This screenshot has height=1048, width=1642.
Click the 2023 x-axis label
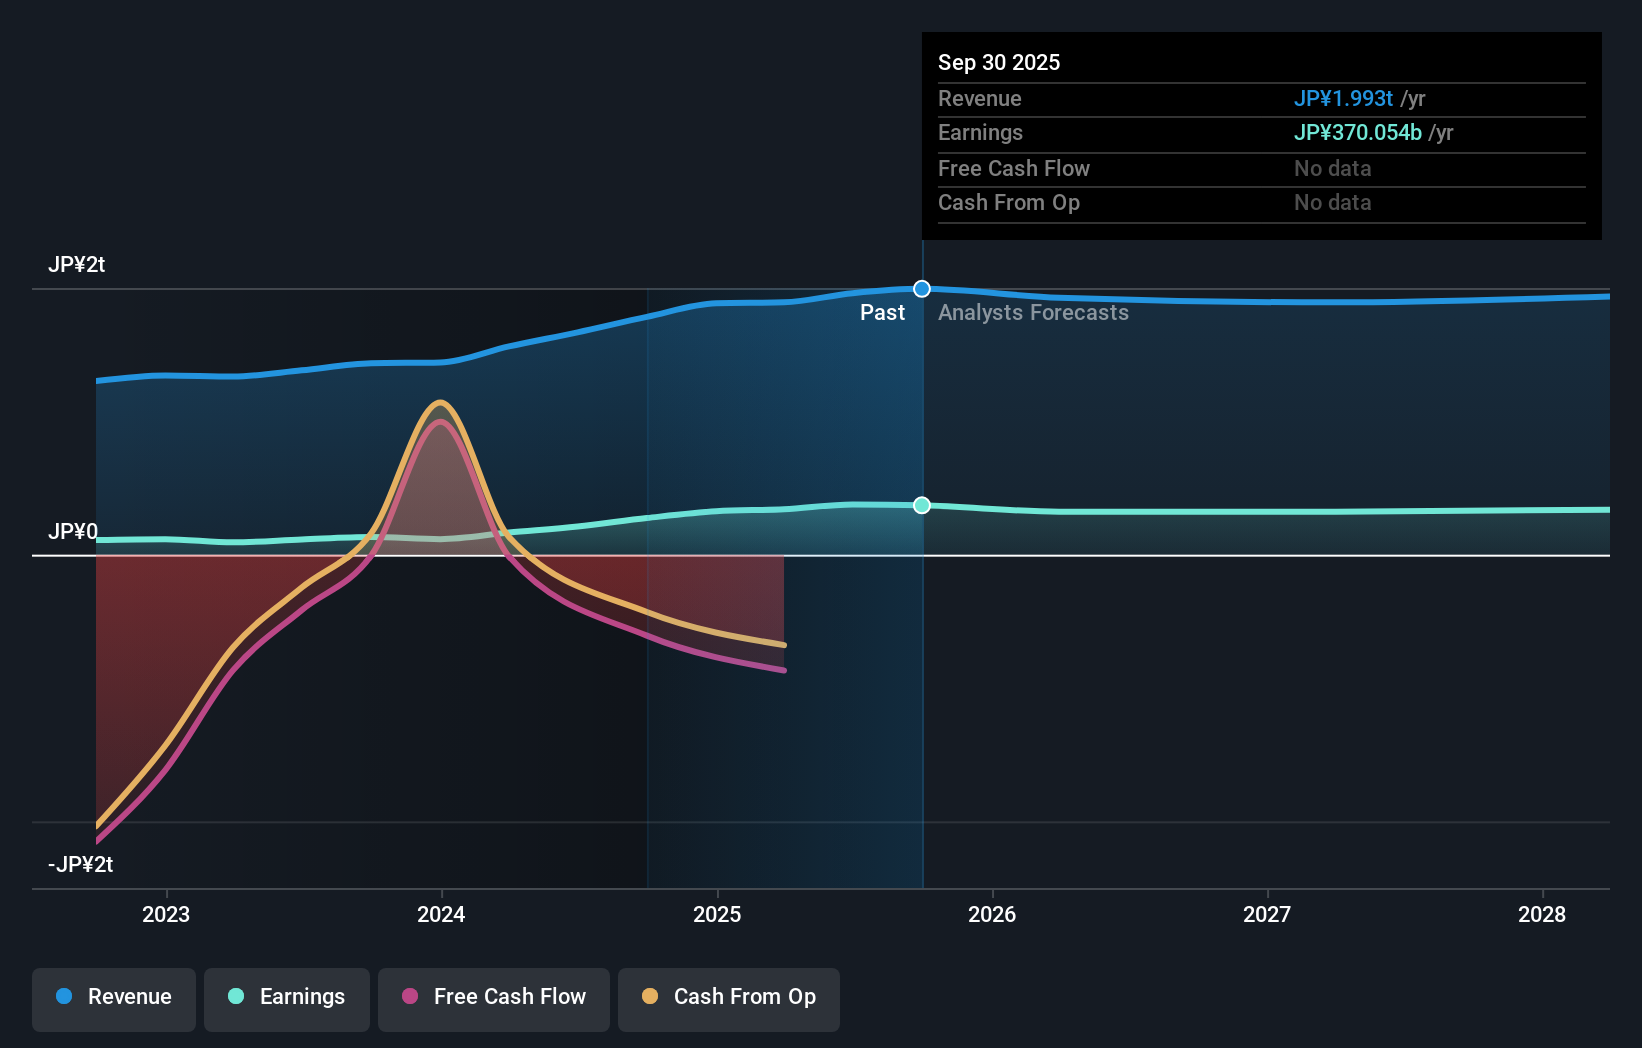166,914
